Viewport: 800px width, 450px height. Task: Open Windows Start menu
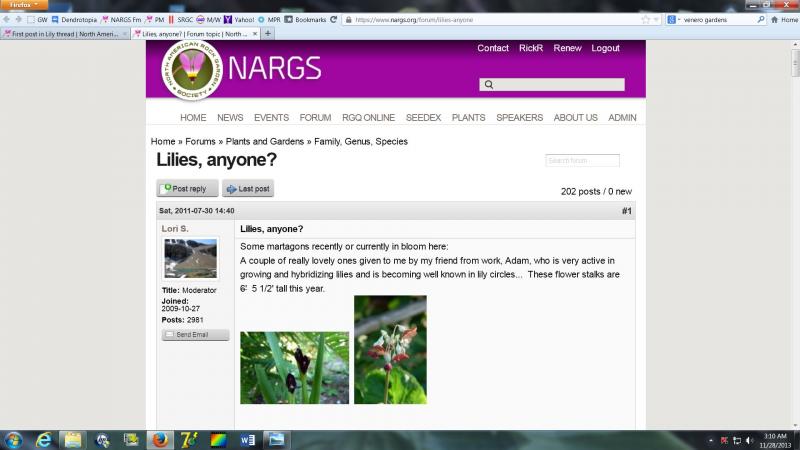(x=14, y=439)
